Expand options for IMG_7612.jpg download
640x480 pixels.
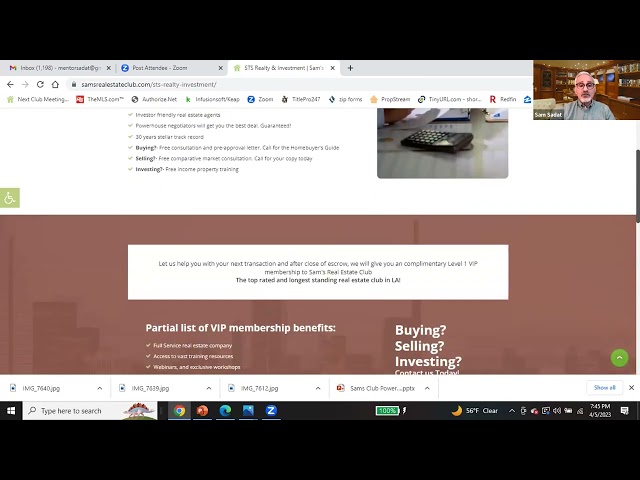tap(318, 388)
